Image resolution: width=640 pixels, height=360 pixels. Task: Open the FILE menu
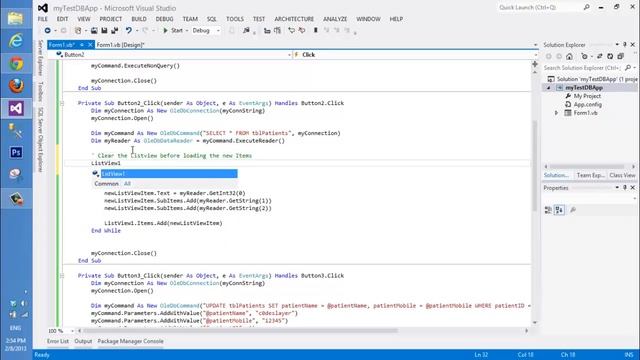pyautogui.click(x=42, y=19)
